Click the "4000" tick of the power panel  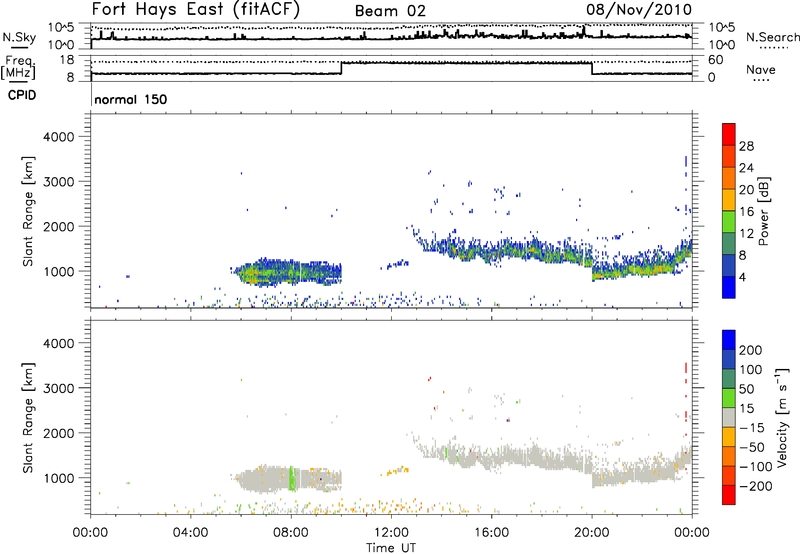point(58,137)
